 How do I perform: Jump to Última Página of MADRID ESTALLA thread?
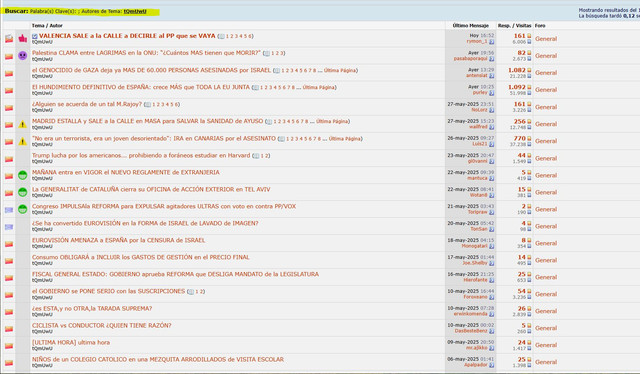pos(332,121)
